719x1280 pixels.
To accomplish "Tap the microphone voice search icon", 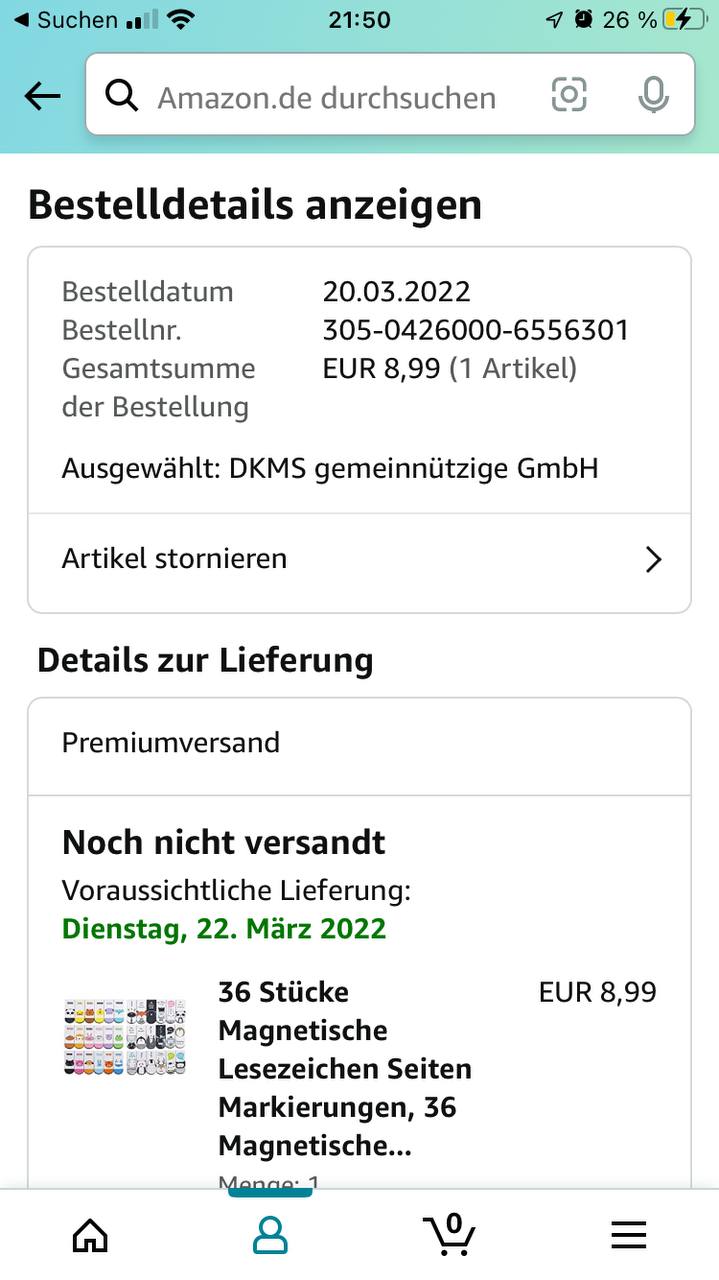I will (x=653, y=95).
